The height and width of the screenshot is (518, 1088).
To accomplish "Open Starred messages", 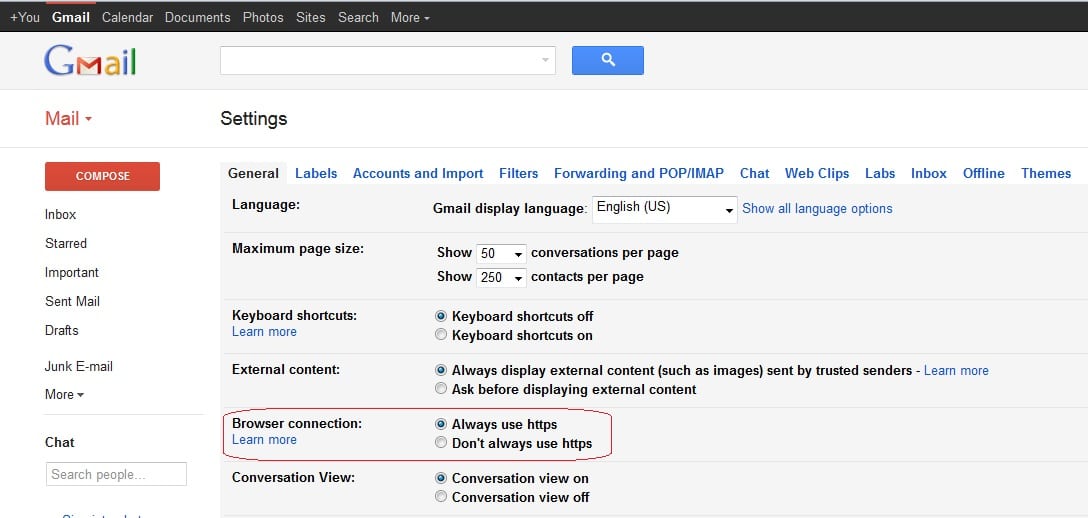I will click(66, 243).
